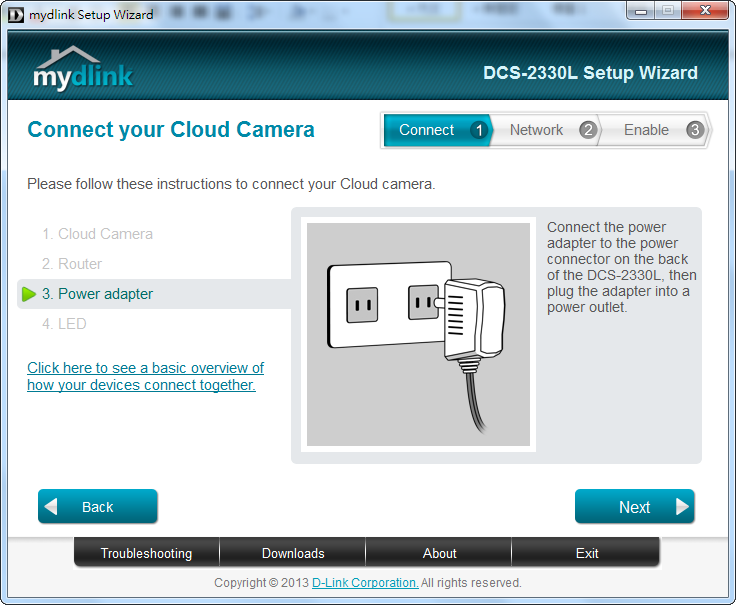736x605 pixels.
Task: Switch to the Network step tab
Action: pos(537,130)
